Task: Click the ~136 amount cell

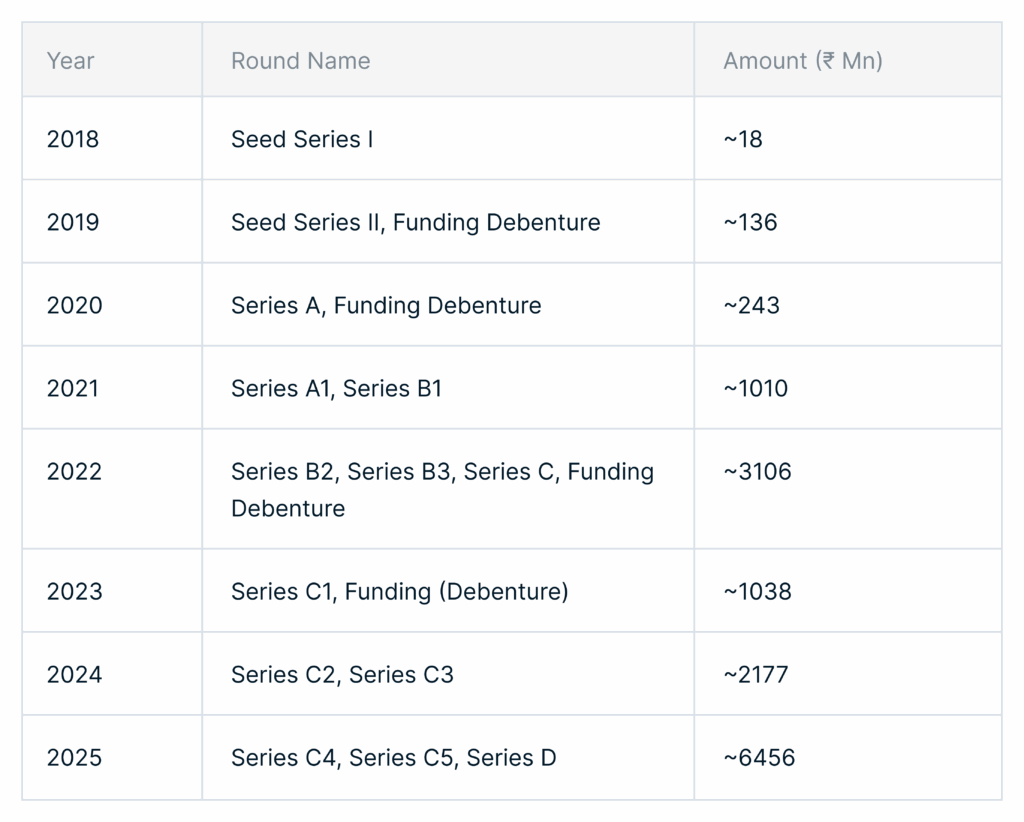Action: 848,221
